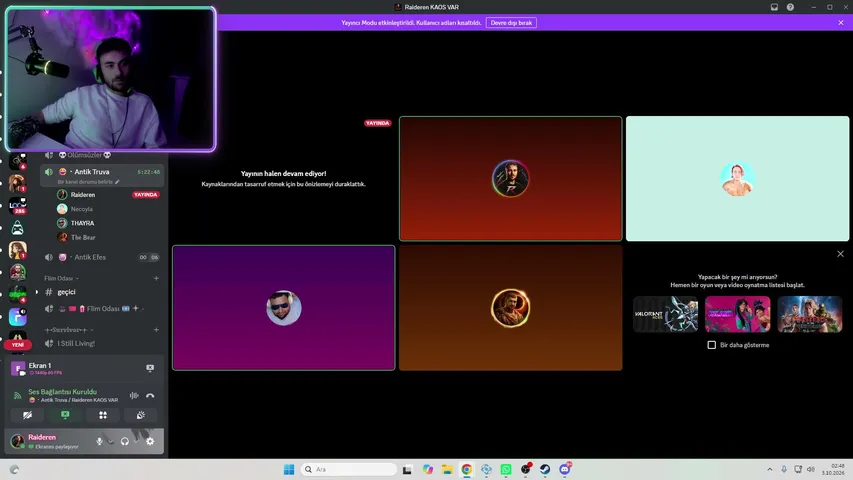Expand microphone input device options
The height and width of the screenshot is (480, 853).
coord(110,441)
